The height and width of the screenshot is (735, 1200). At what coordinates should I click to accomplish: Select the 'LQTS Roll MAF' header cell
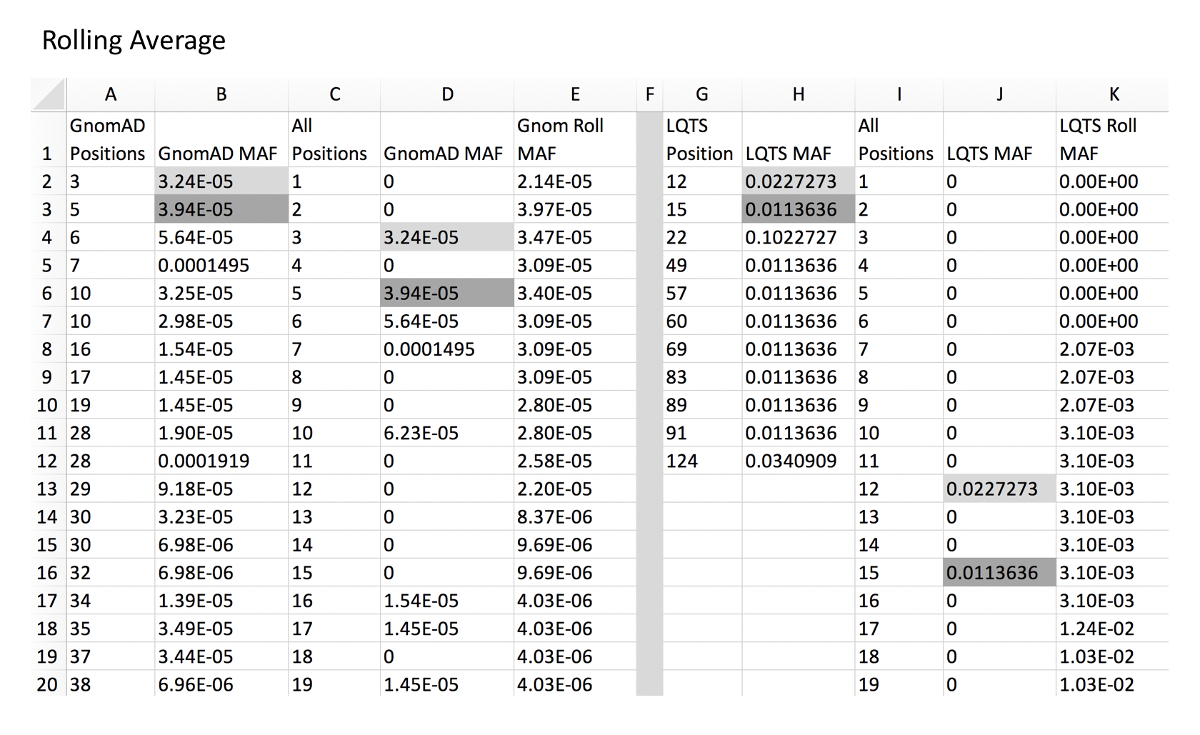click(x=1112, y=140)
